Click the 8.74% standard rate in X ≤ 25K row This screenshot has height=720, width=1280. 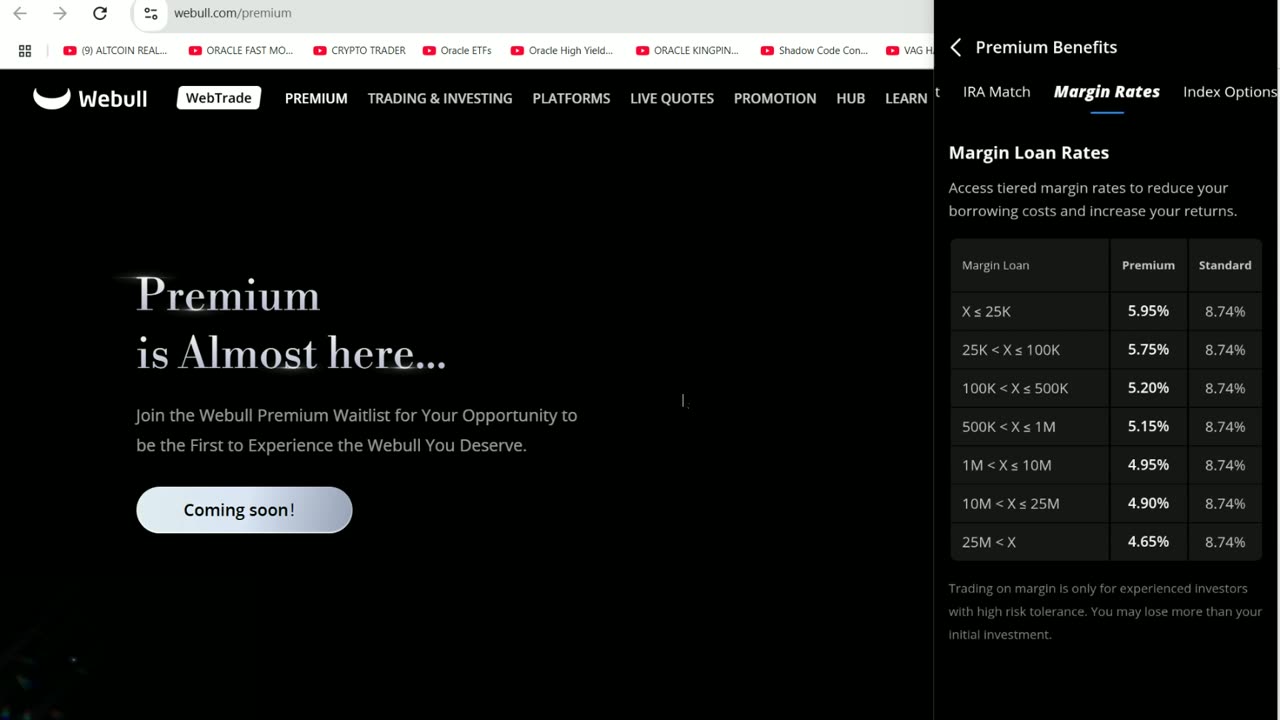point(1225,312)
